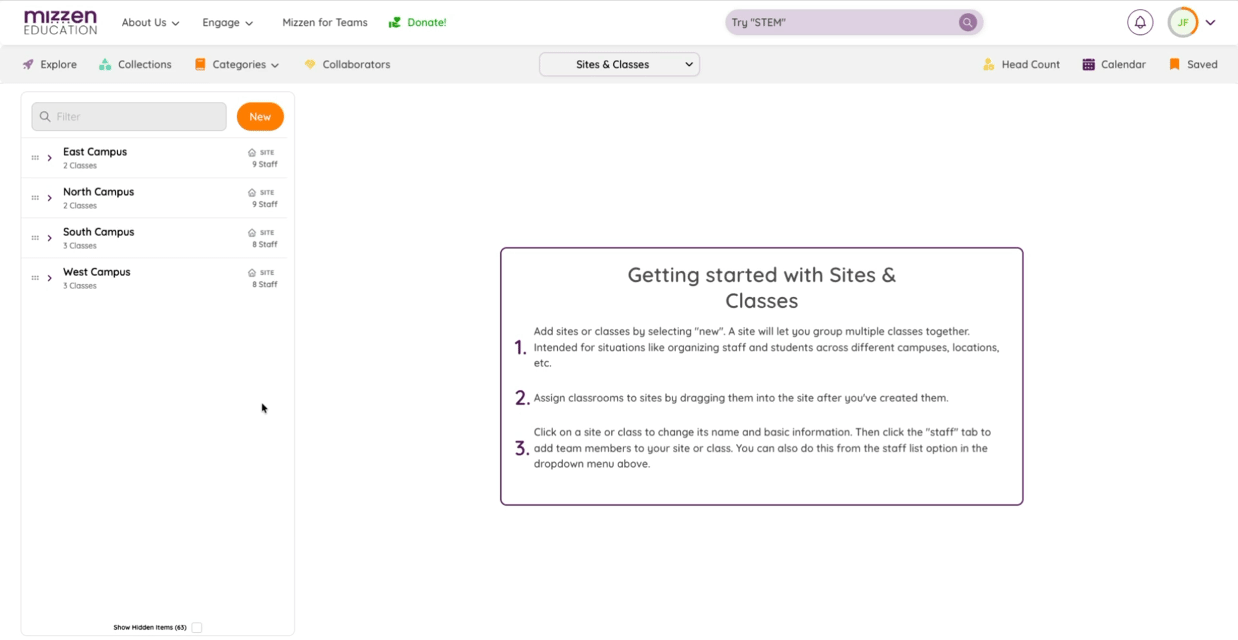Open the About Us menu
Image resolution: width=1238 pixels, height=640 pixels.
[150, 23]
